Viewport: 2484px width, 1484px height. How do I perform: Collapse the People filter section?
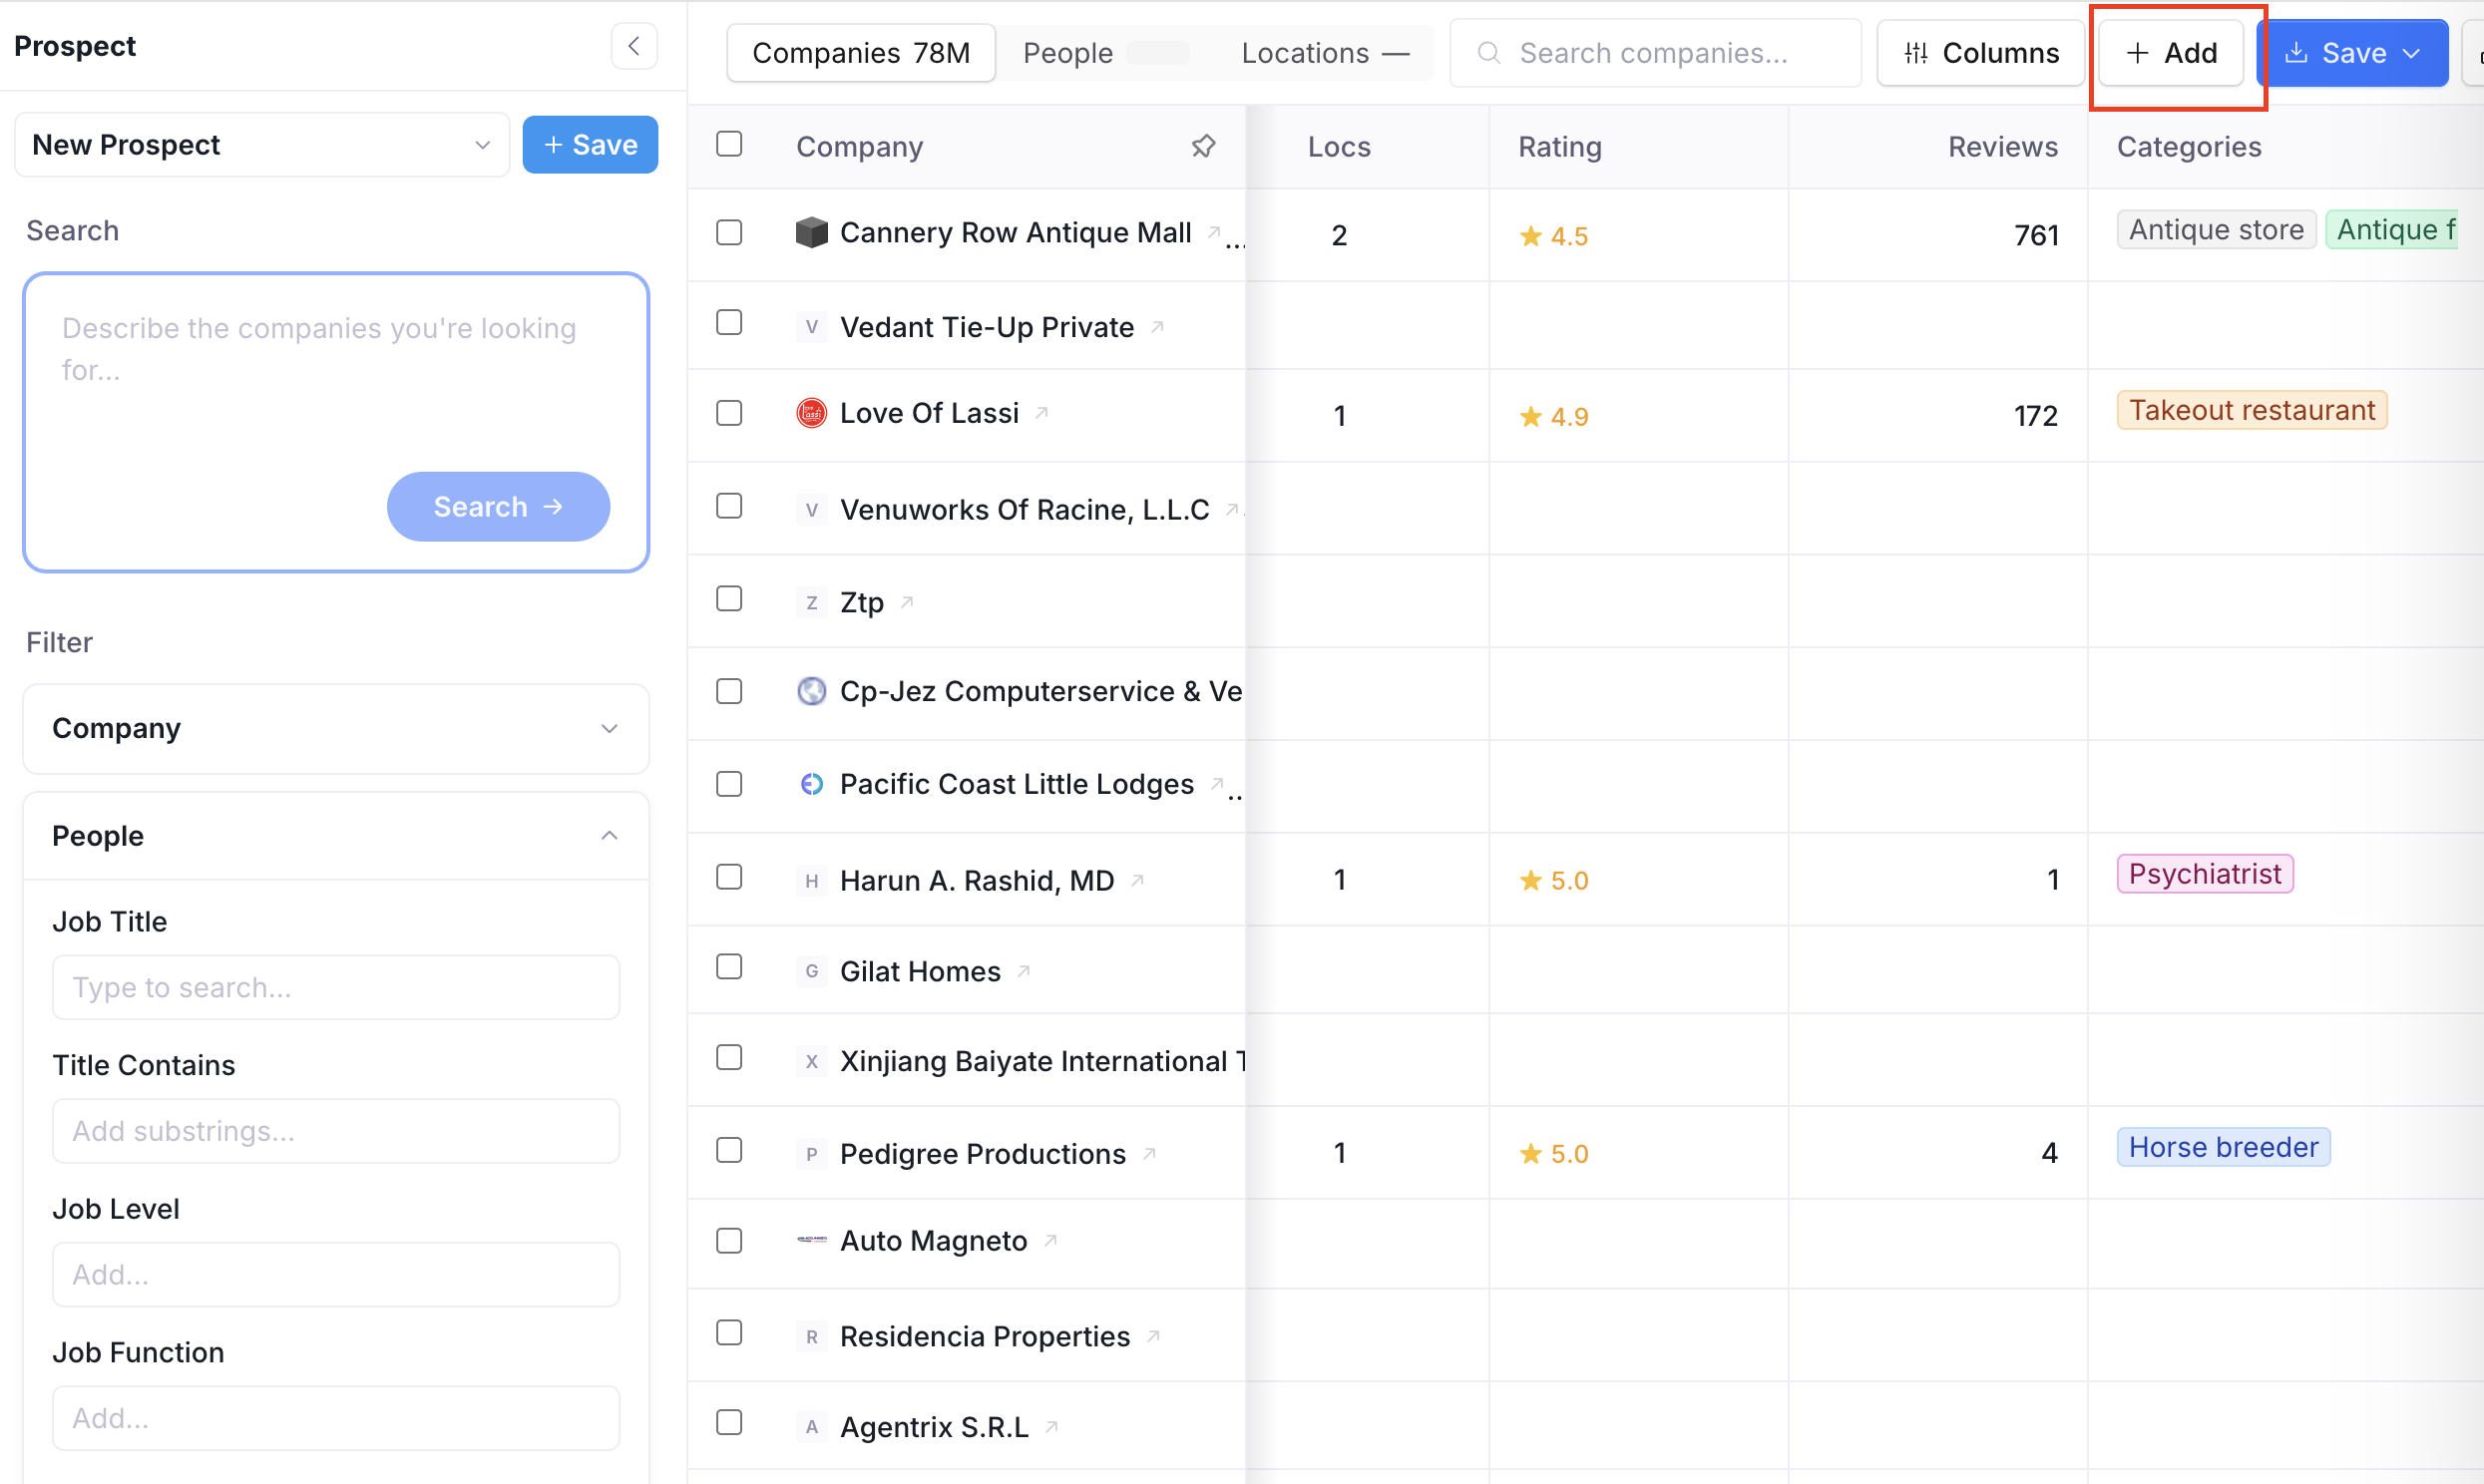[336, 836]
